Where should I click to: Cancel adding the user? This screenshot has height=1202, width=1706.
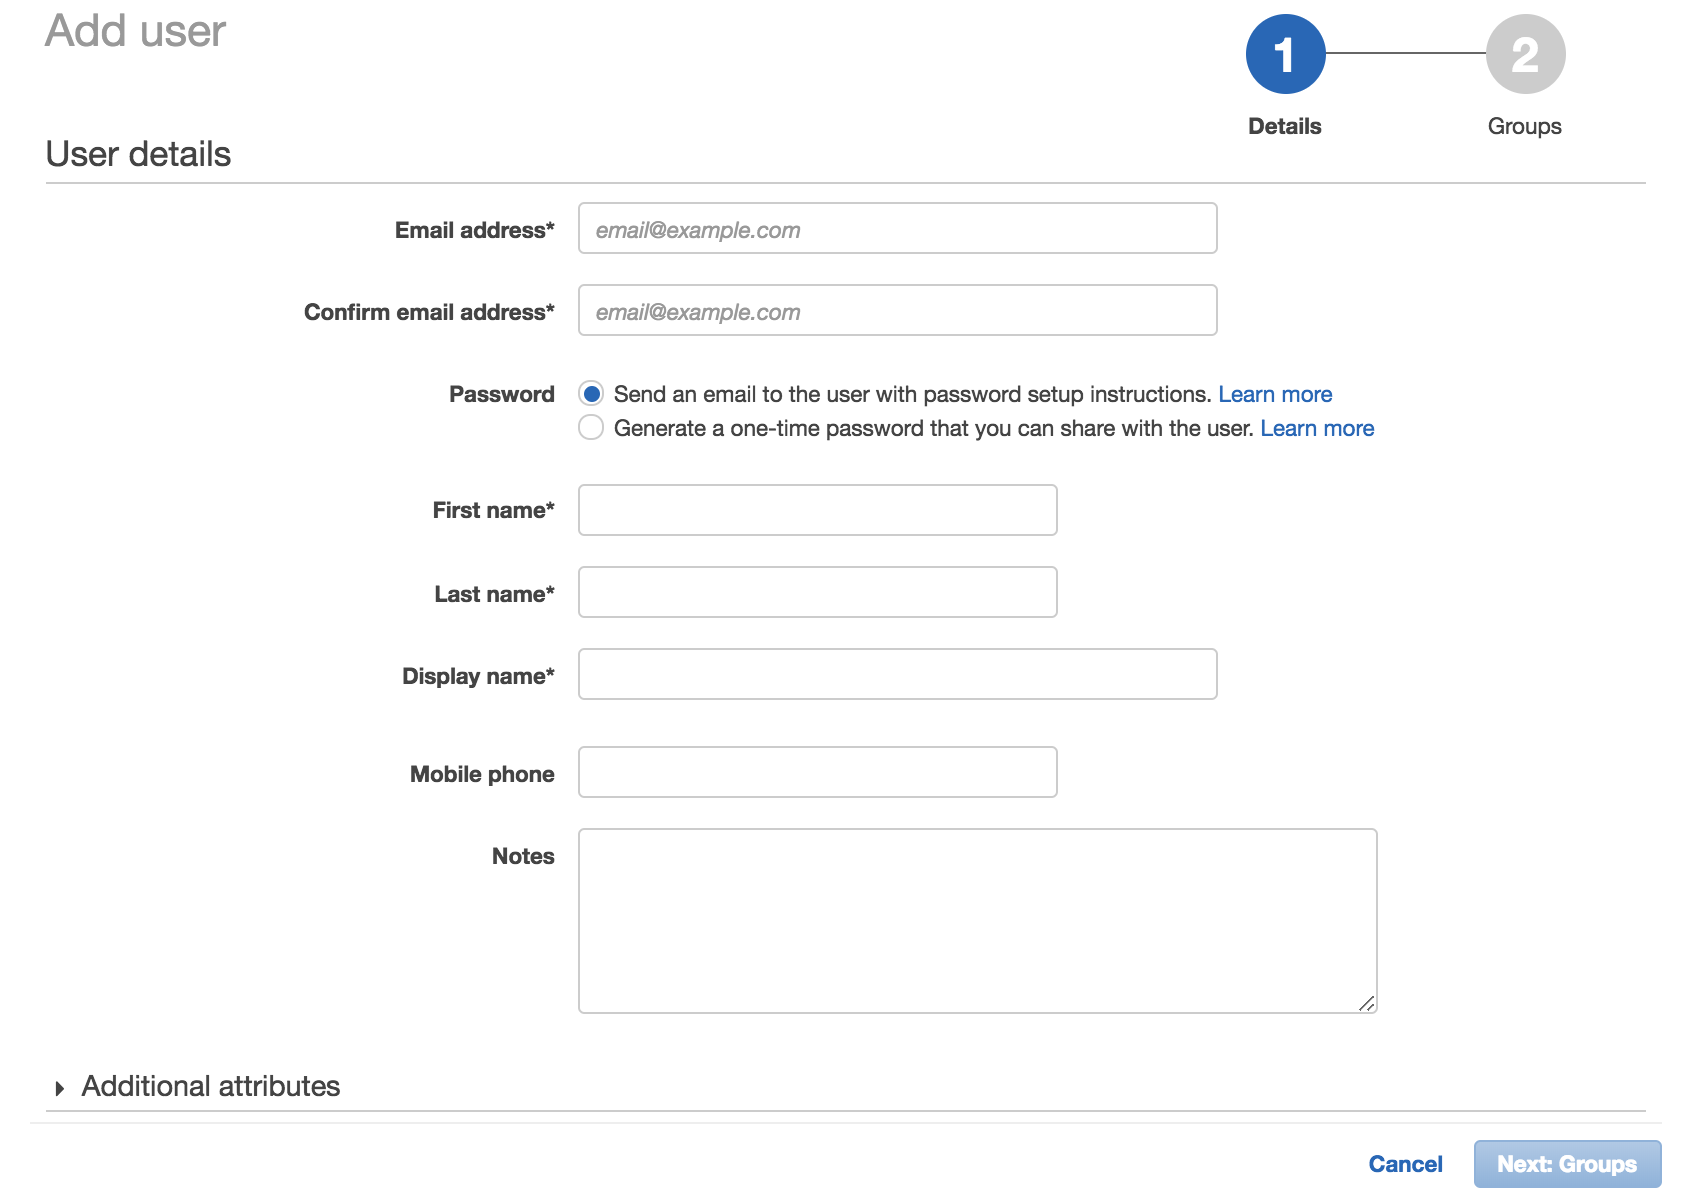(x=1405, y=1164)
